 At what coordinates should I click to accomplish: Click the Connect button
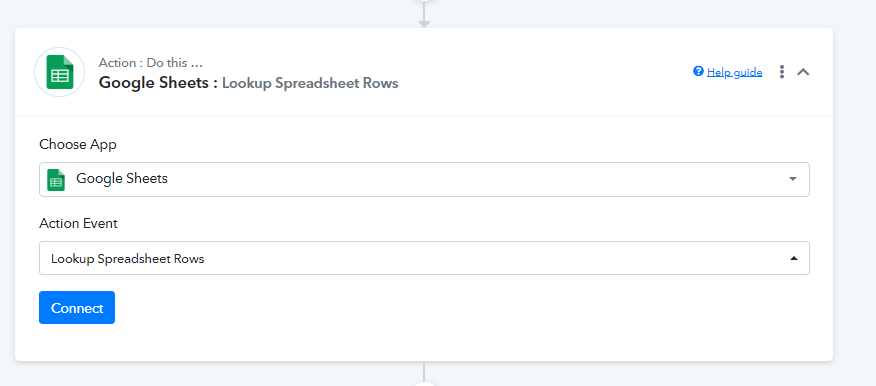[x=77, y=308]
